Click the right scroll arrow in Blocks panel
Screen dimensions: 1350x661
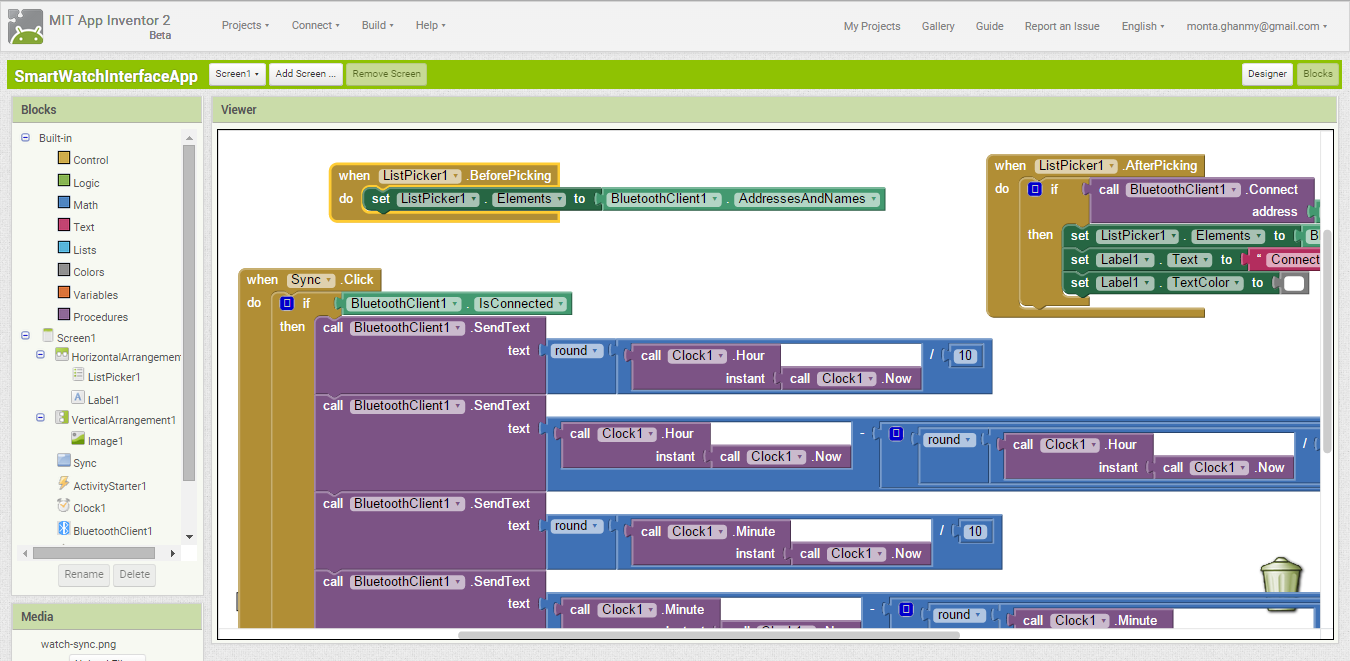pos(172,553)
